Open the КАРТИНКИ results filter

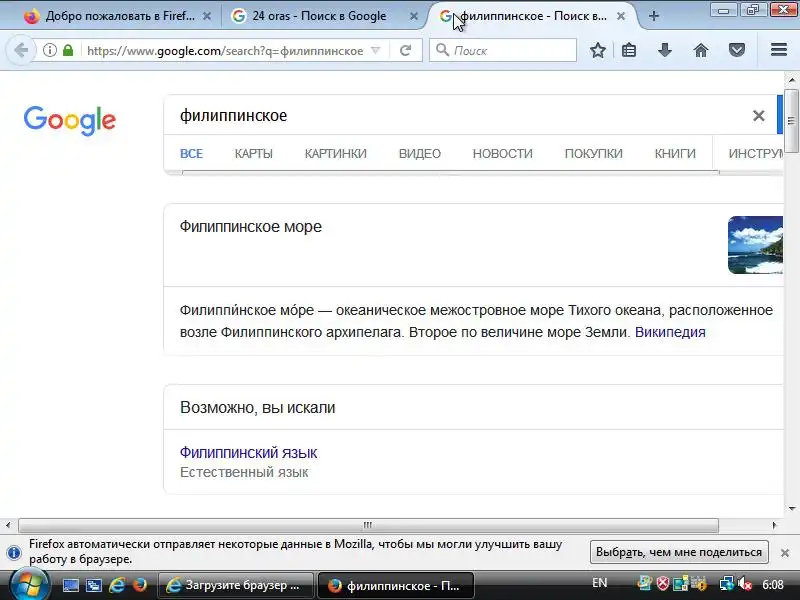point(336,154)
